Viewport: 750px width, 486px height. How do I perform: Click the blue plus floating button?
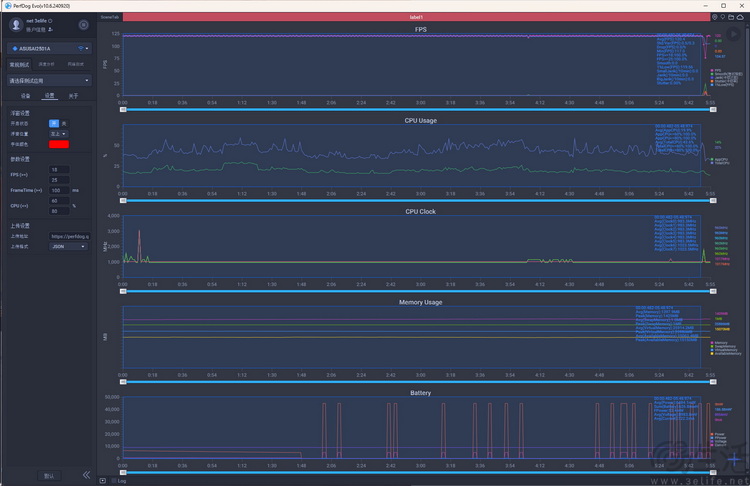[x=734, y=460]
